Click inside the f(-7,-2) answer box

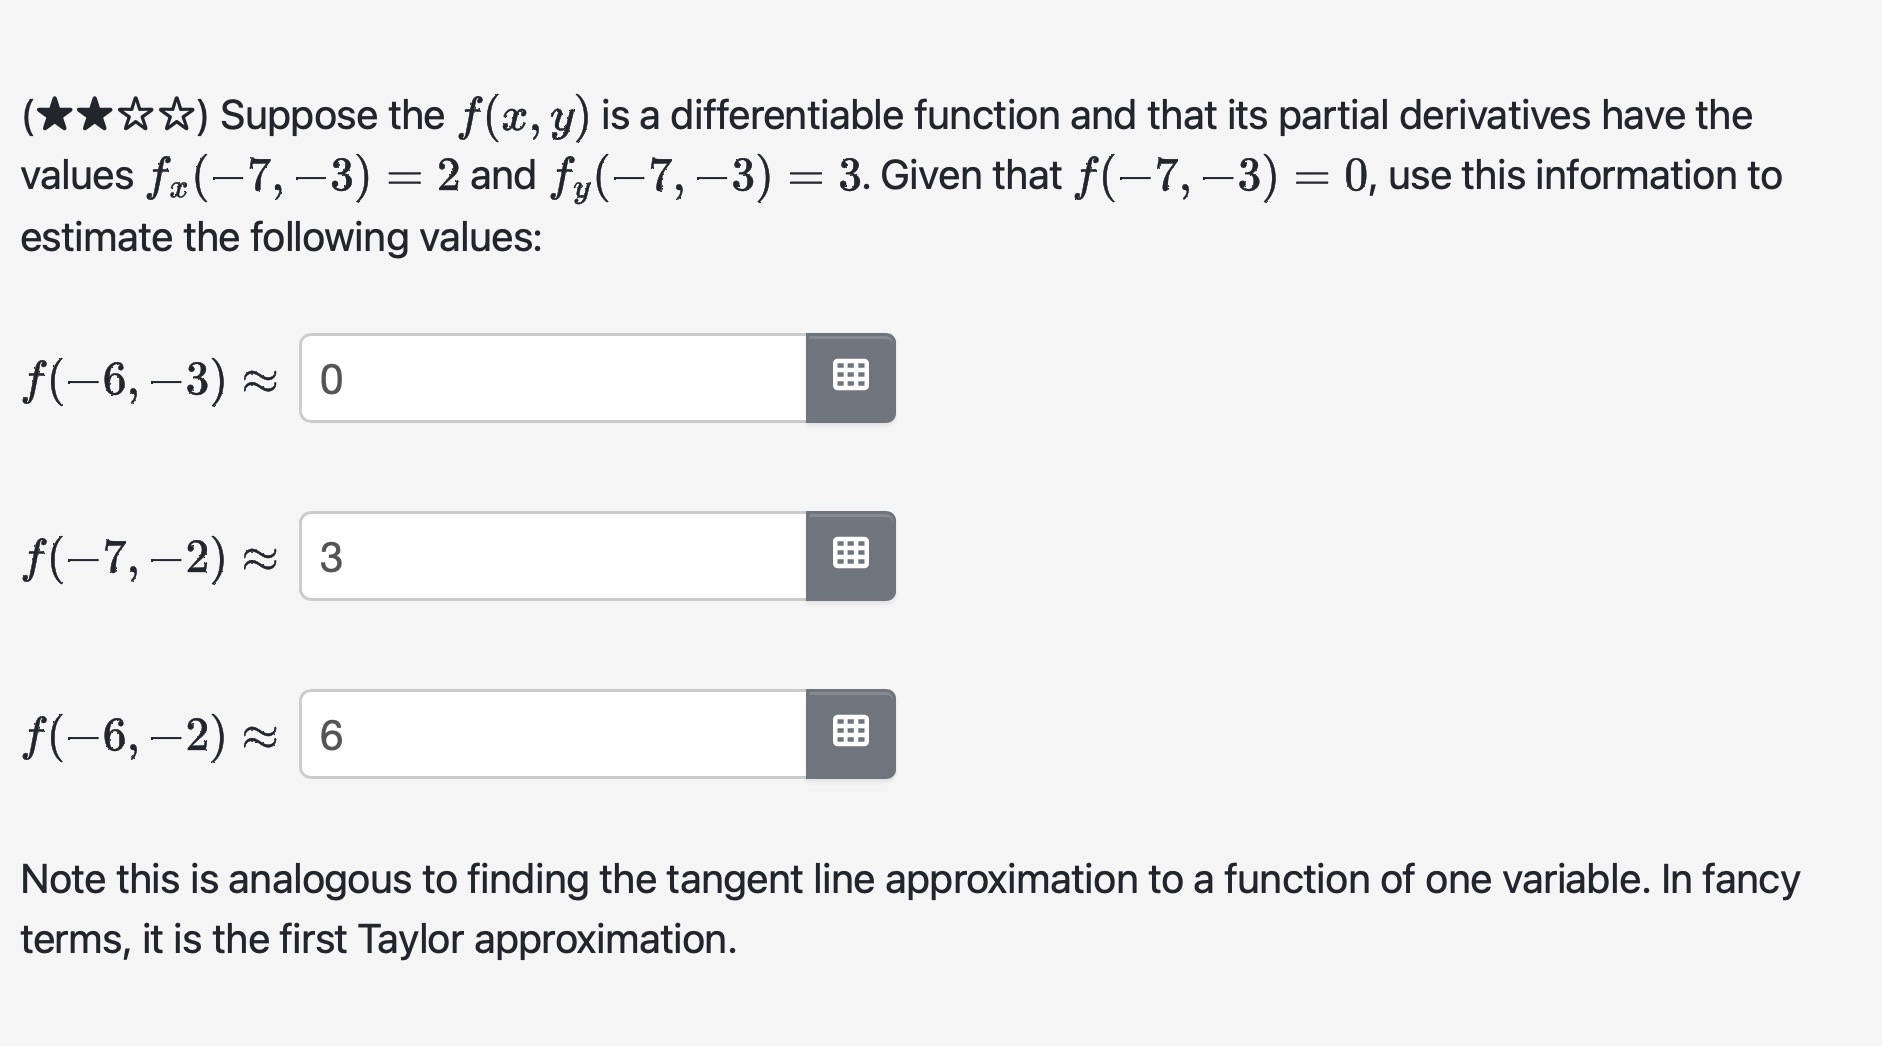550,556
